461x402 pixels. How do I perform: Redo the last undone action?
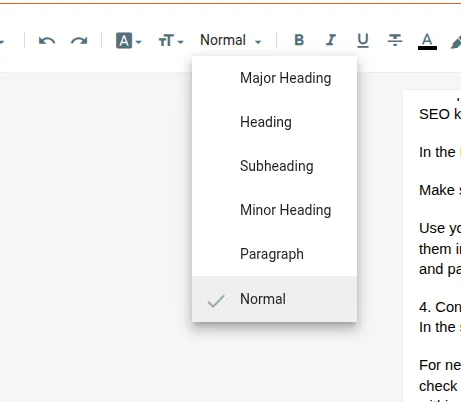point(79,41)
